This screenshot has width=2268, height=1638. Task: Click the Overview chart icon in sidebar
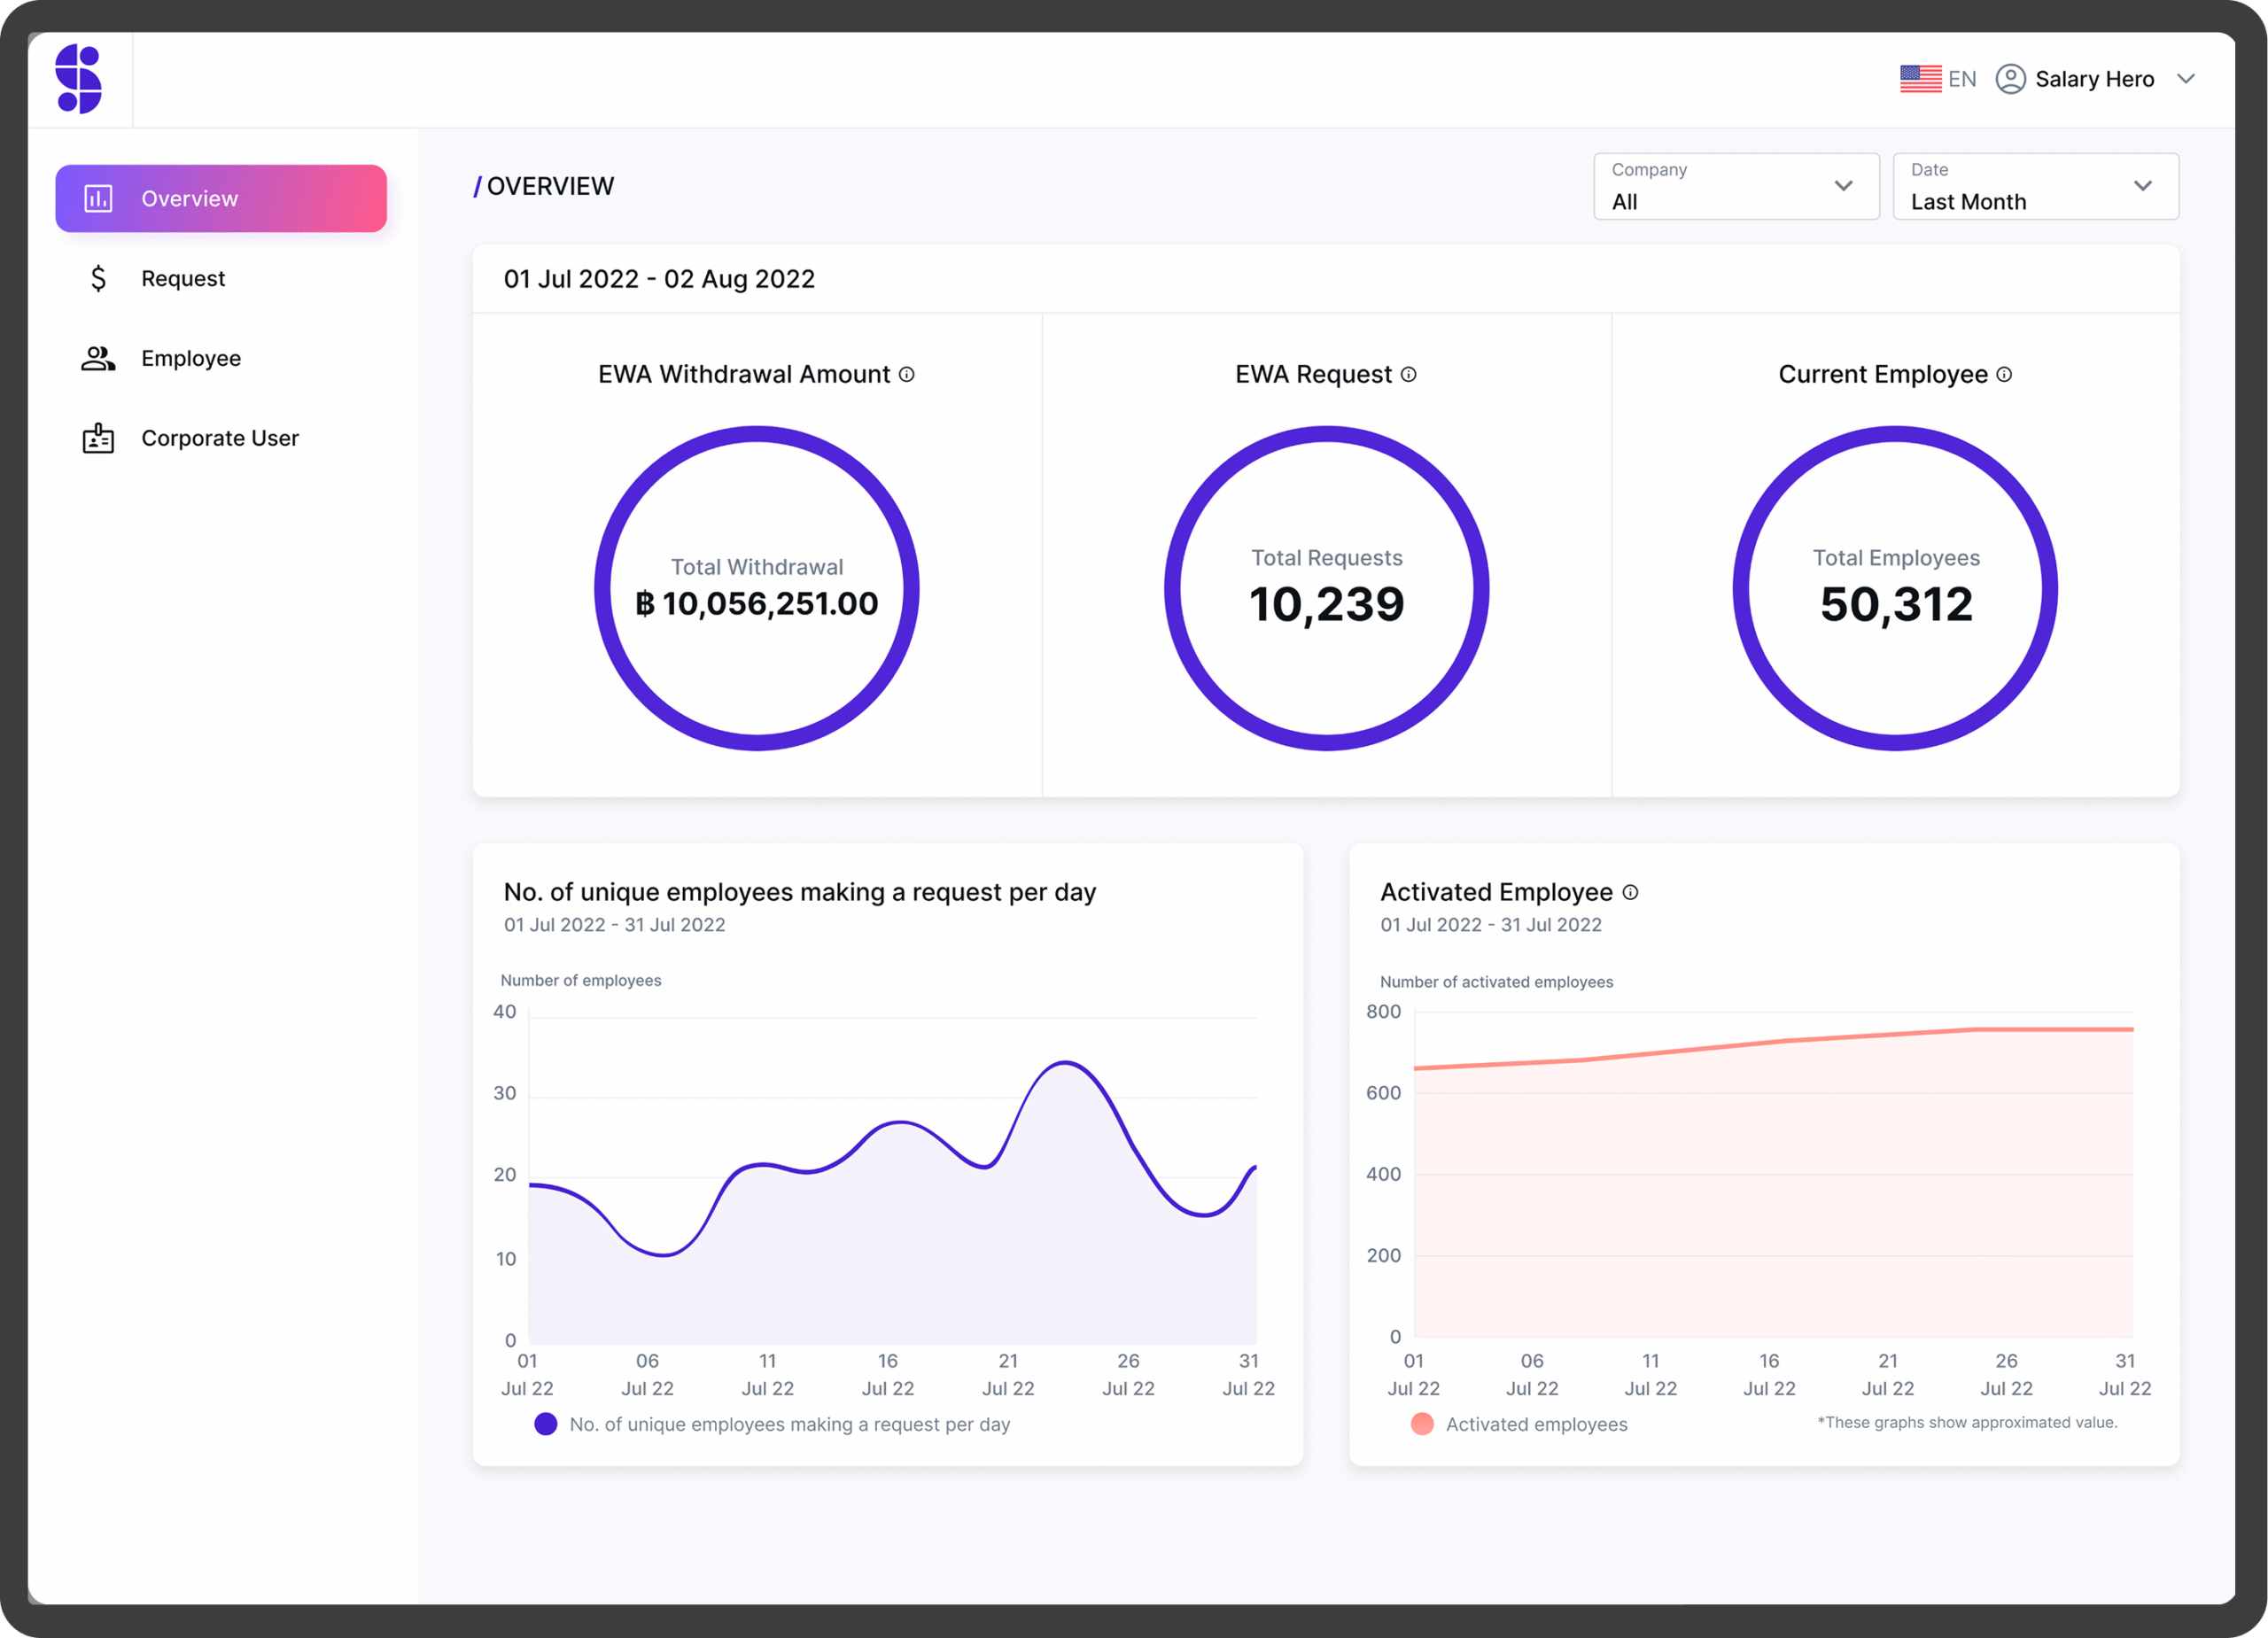pyautogui.click(x=98, y=198)
